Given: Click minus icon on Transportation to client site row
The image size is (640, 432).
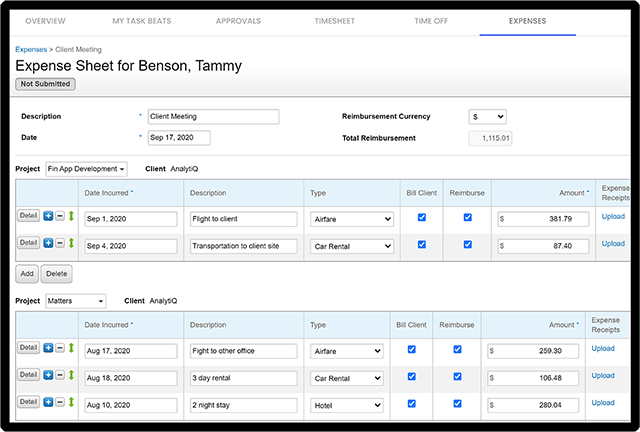Looking at the screenshot, I should coord(60,243).
